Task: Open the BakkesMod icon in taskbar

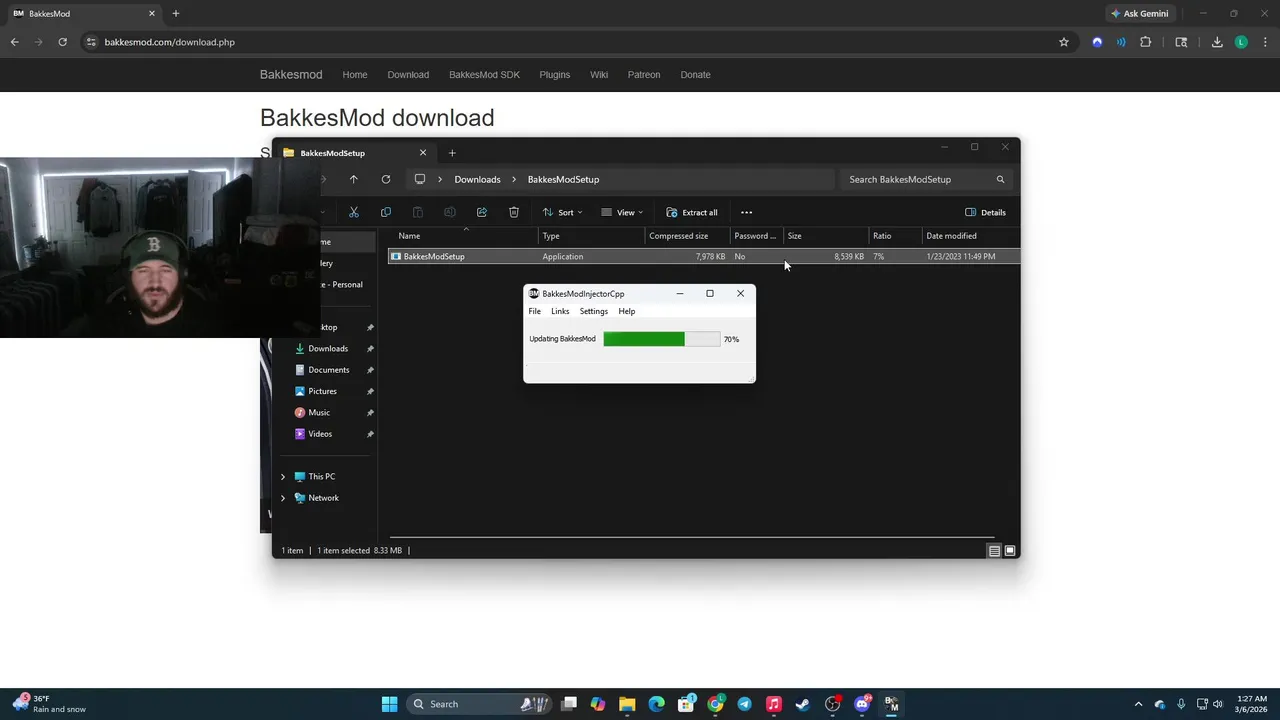Action: [x=891, y=704]
